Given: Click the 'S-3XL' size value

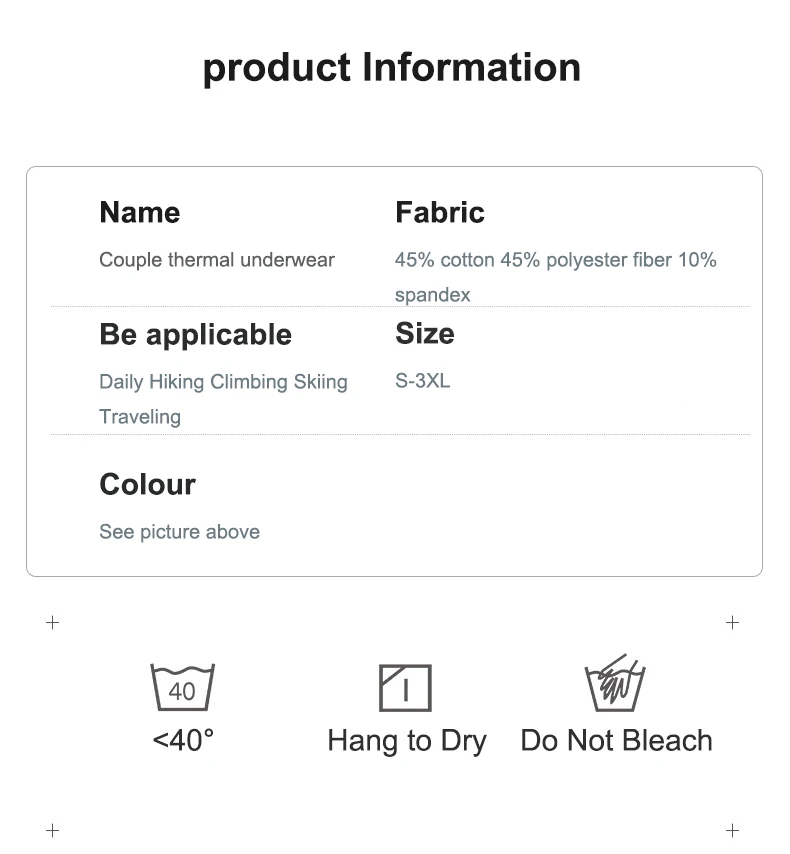Looking at the screenshot, I should (422, 381).
